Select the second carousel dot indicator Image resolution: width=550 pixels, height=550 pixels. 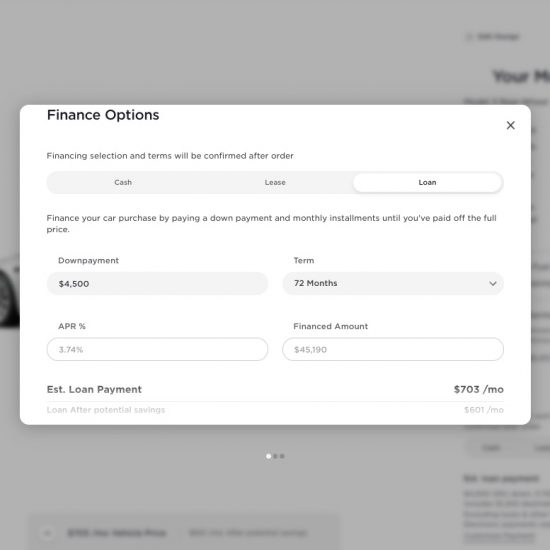click(x=275, y=456)
